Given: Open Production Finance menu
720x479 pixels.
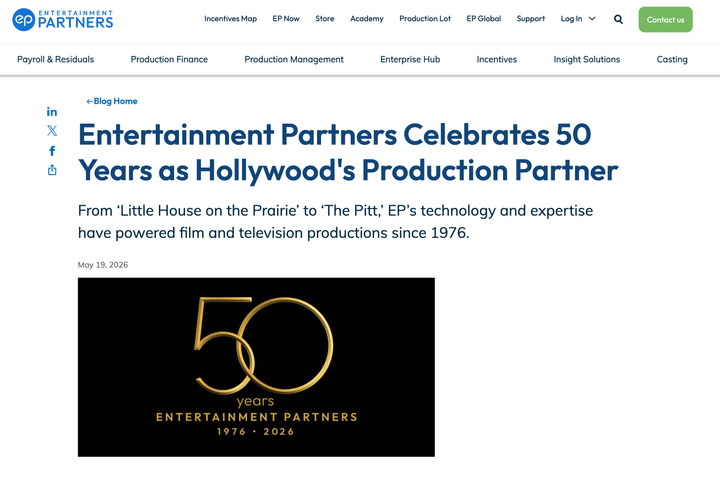Looking at the screenshot, I should pos(169,59).
